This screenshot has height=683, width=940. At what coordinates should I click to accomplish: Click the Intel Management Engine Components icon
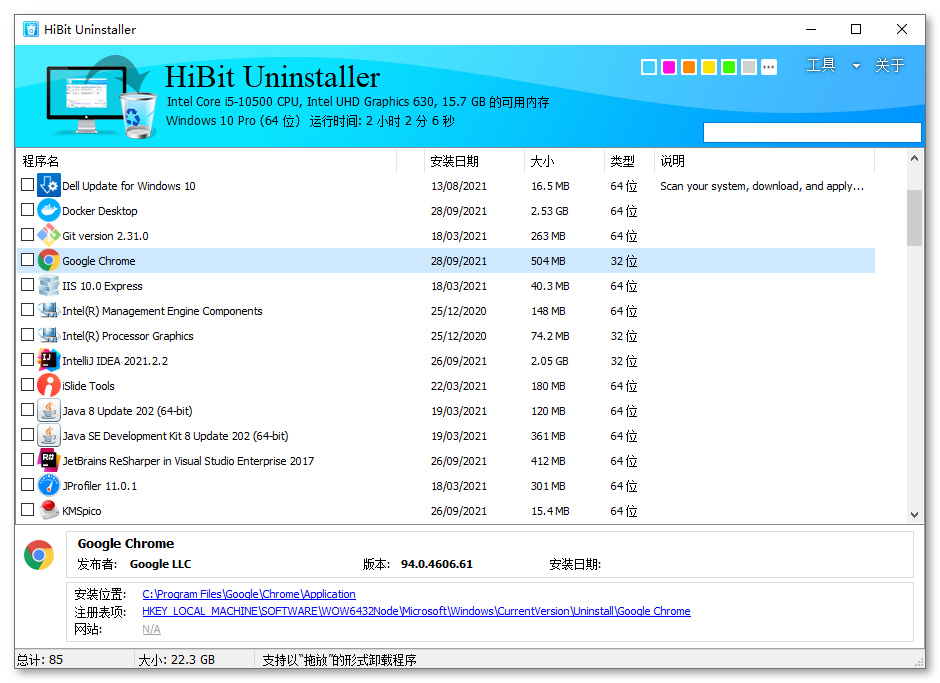coord(49,311)
